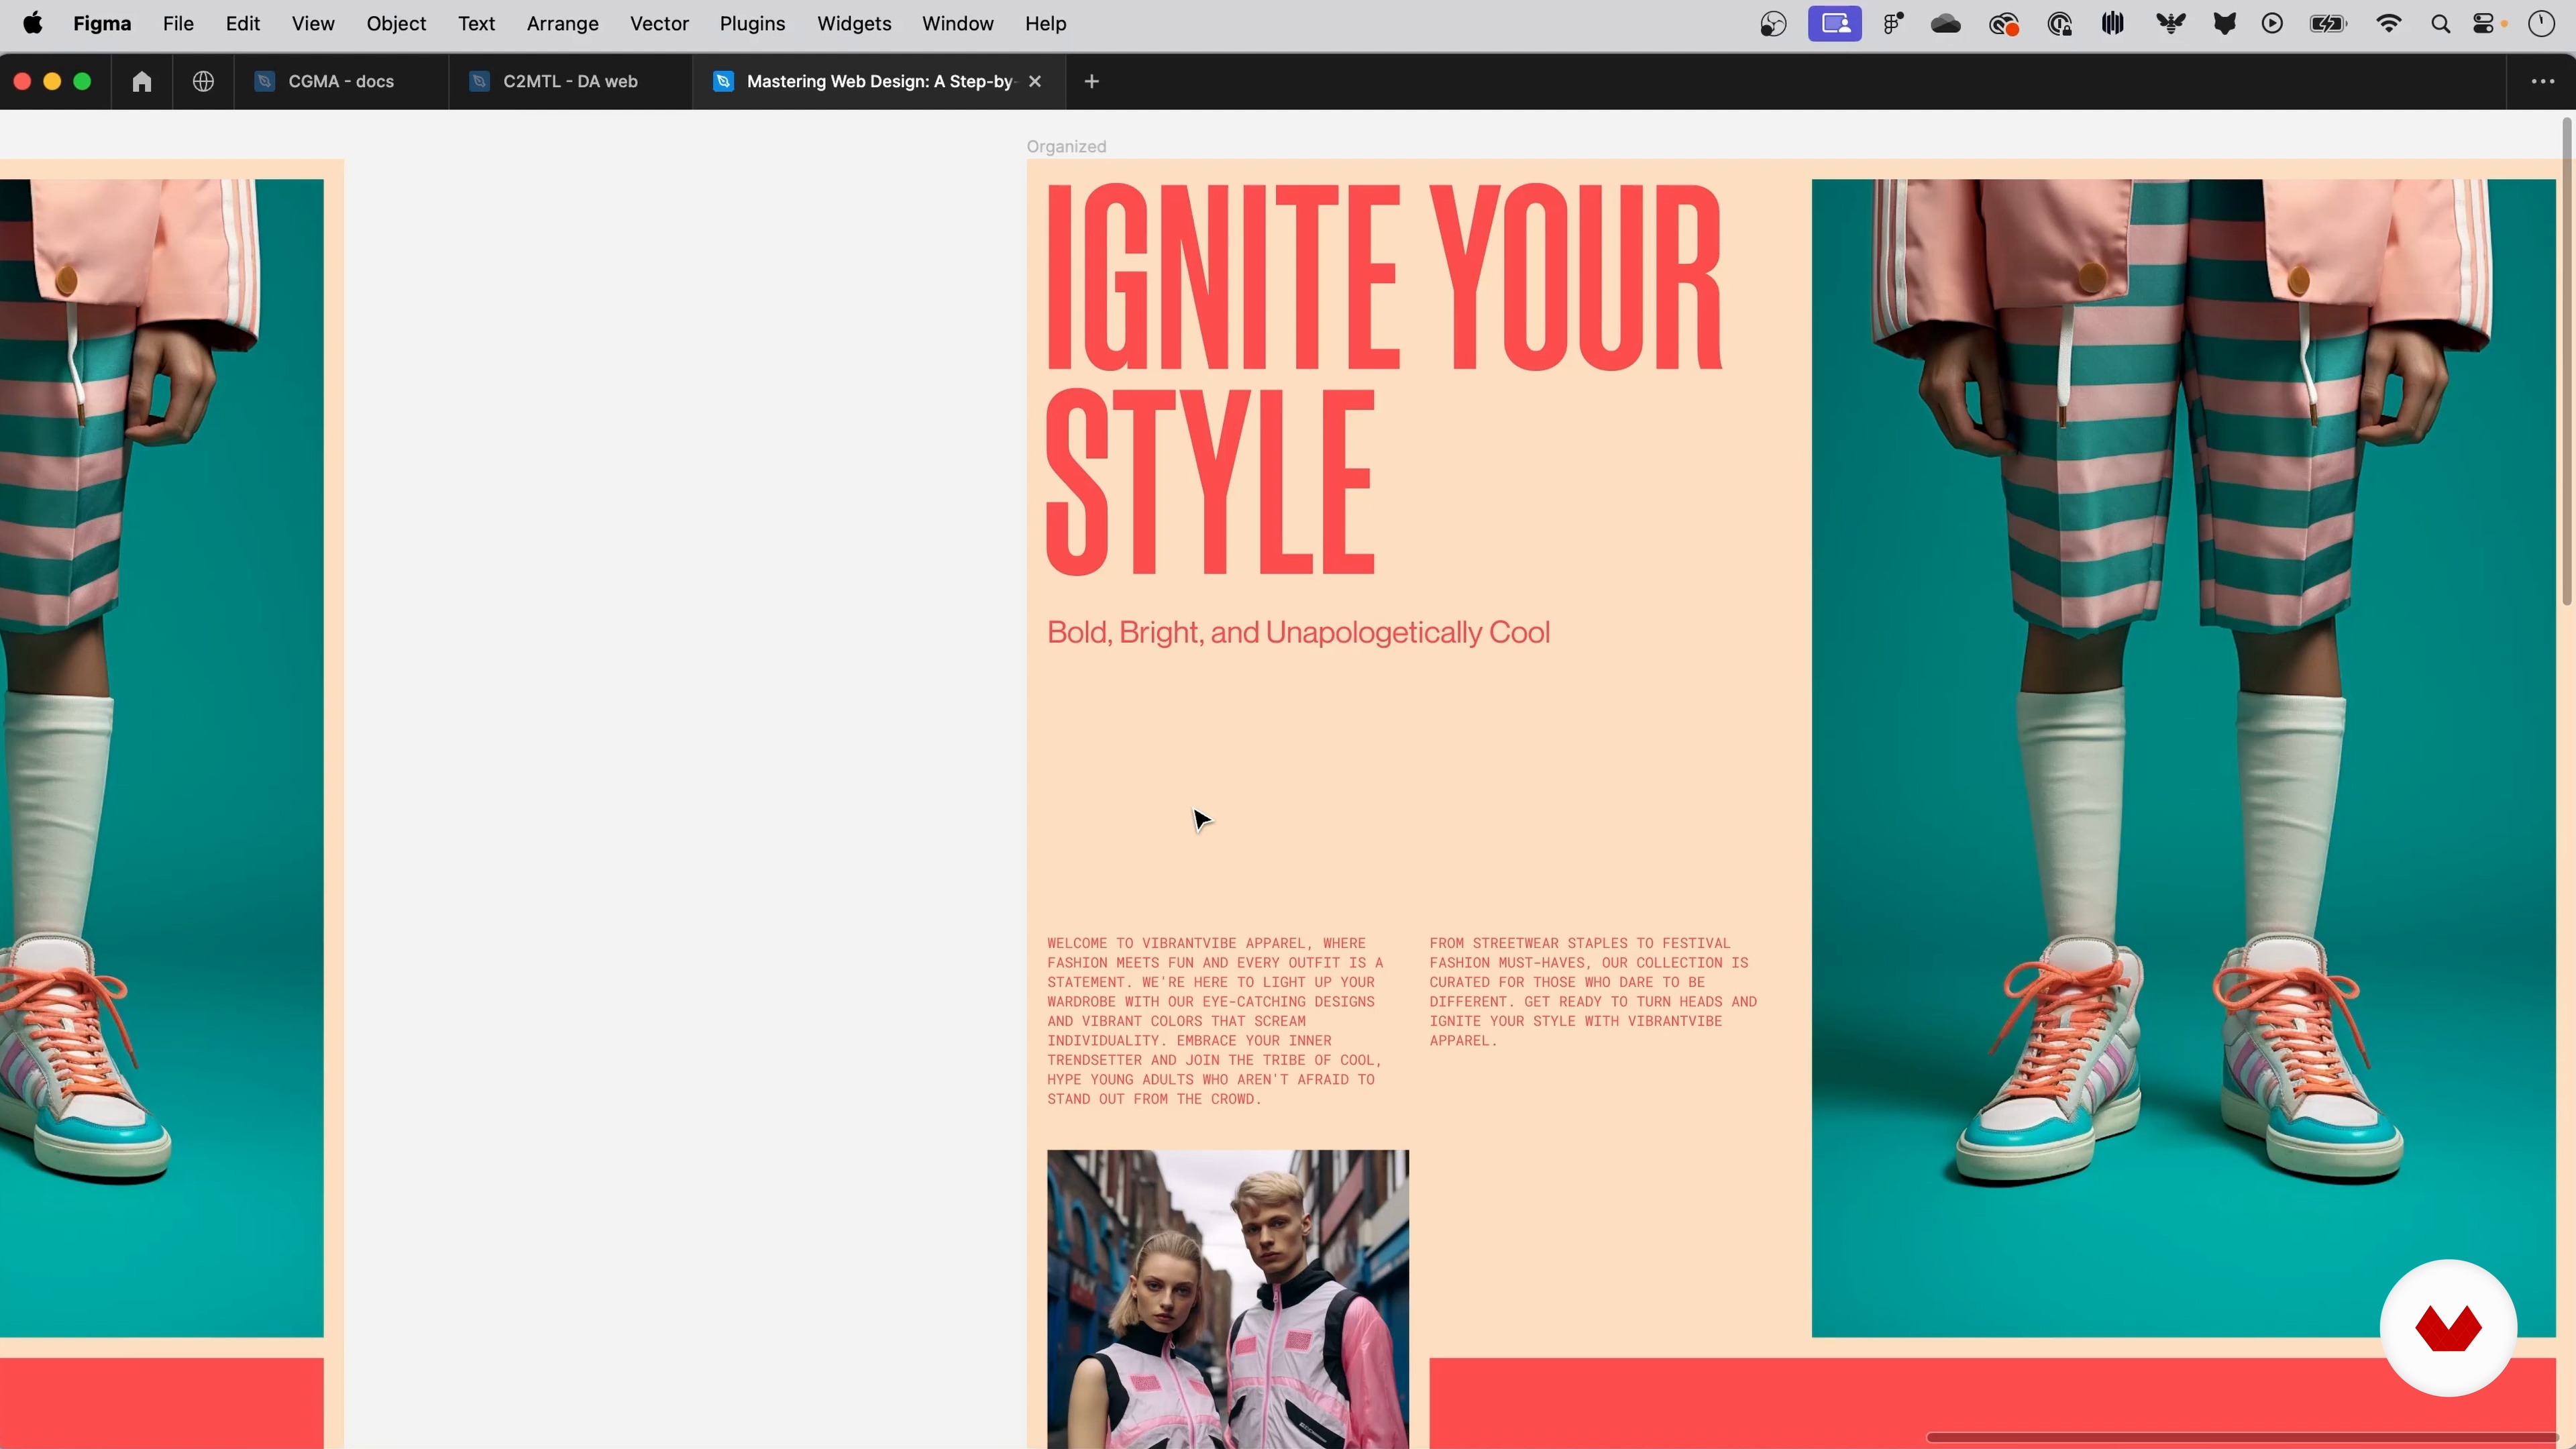Select the two models street photo
This screenshot has height=1449, width=2576.
tap(1228, 1299)
